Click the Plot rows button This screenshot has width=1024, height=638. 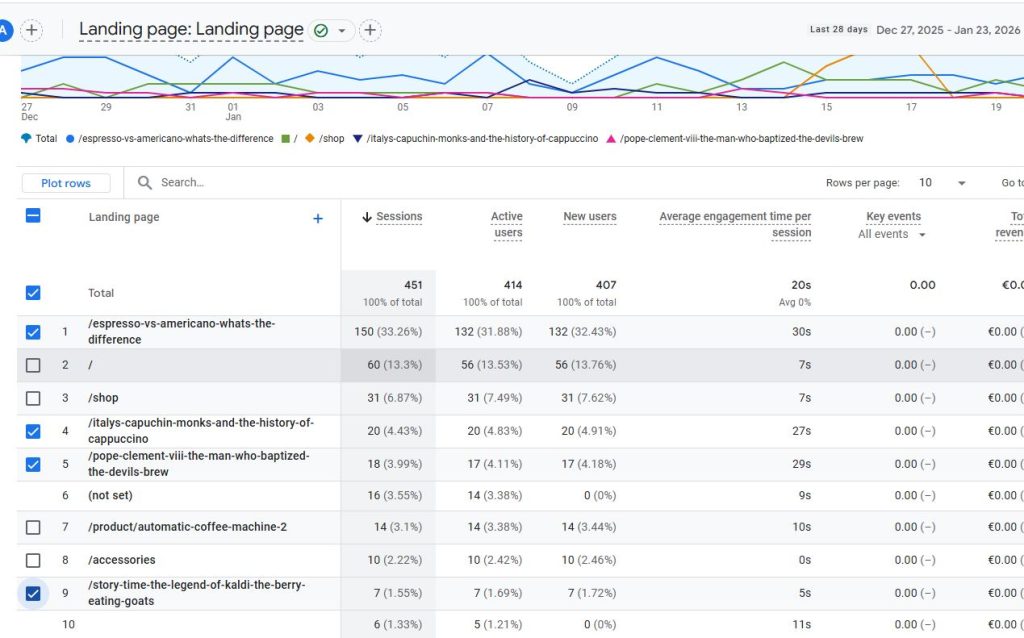tap(66, 183)
